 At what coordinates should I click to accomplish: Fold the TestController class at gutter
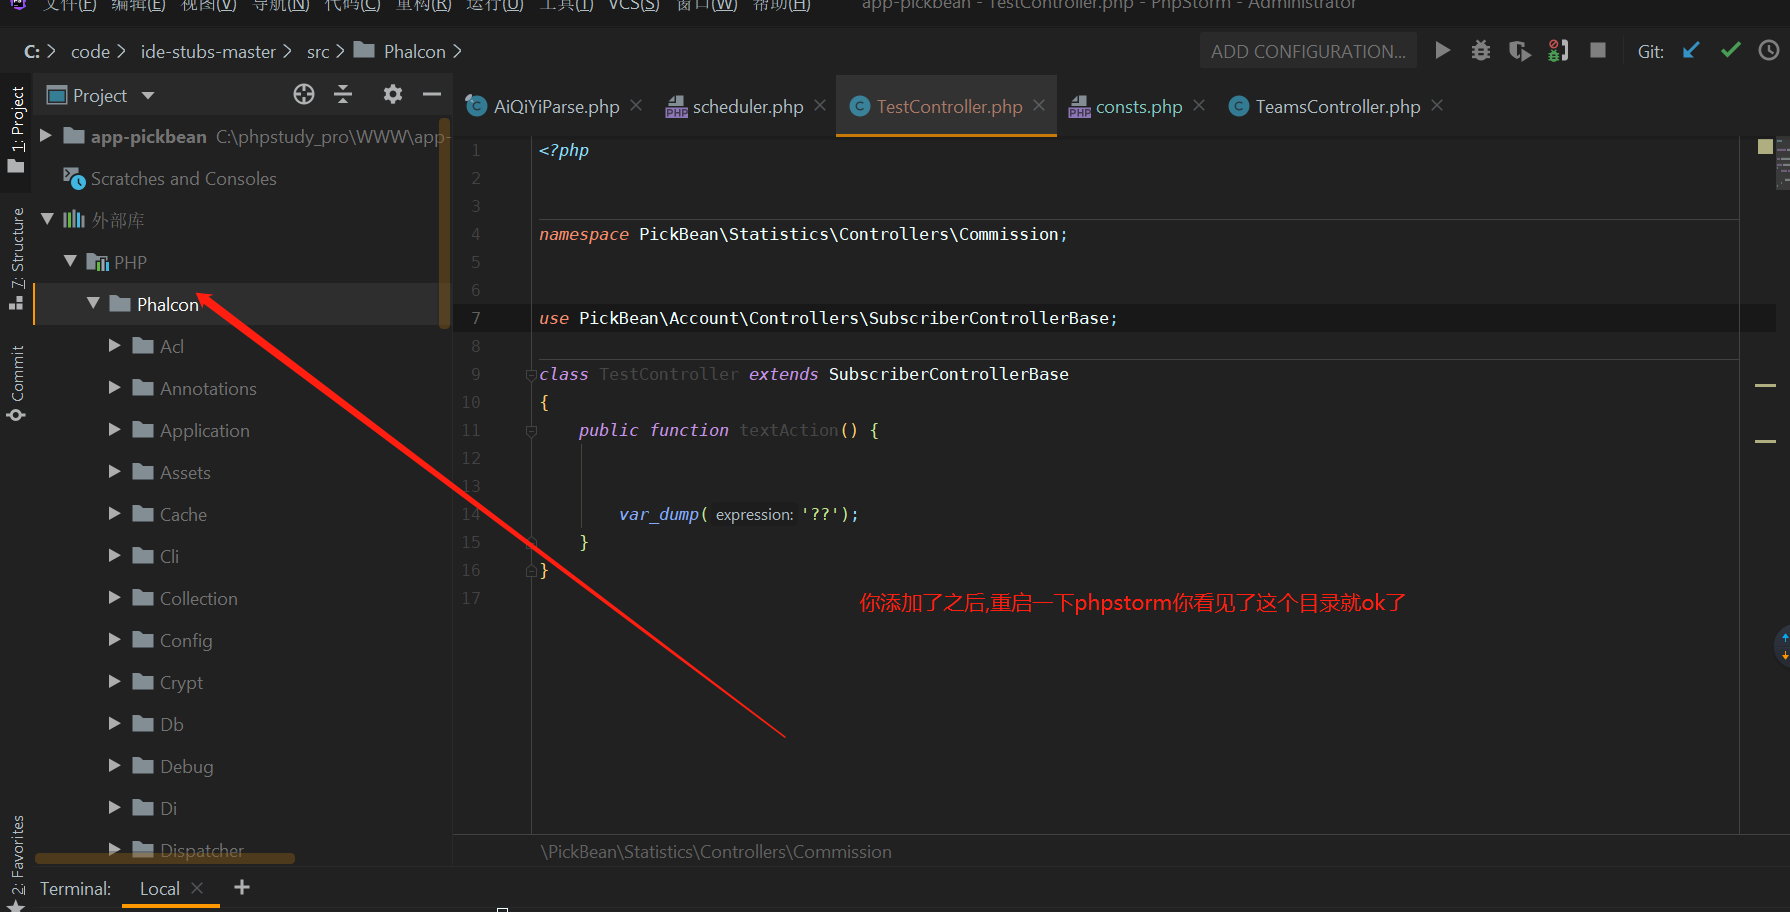tap(531, 375)
